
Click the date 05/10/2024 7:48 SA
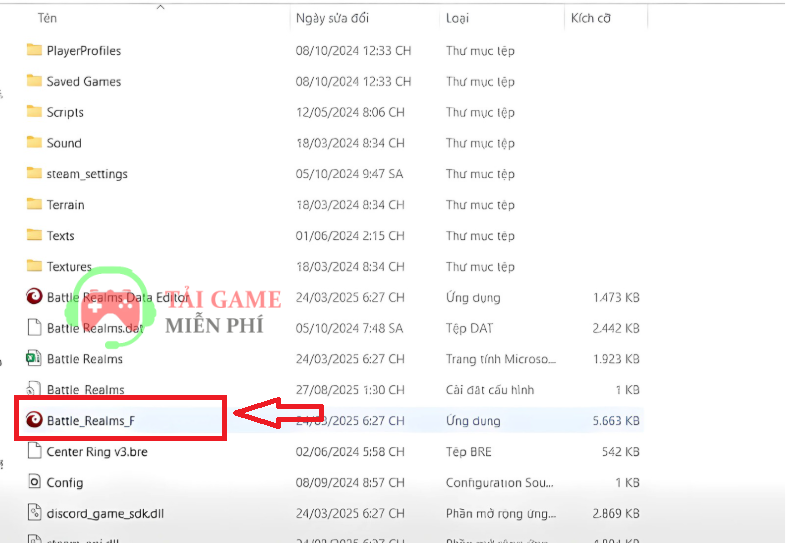[349, 329]
